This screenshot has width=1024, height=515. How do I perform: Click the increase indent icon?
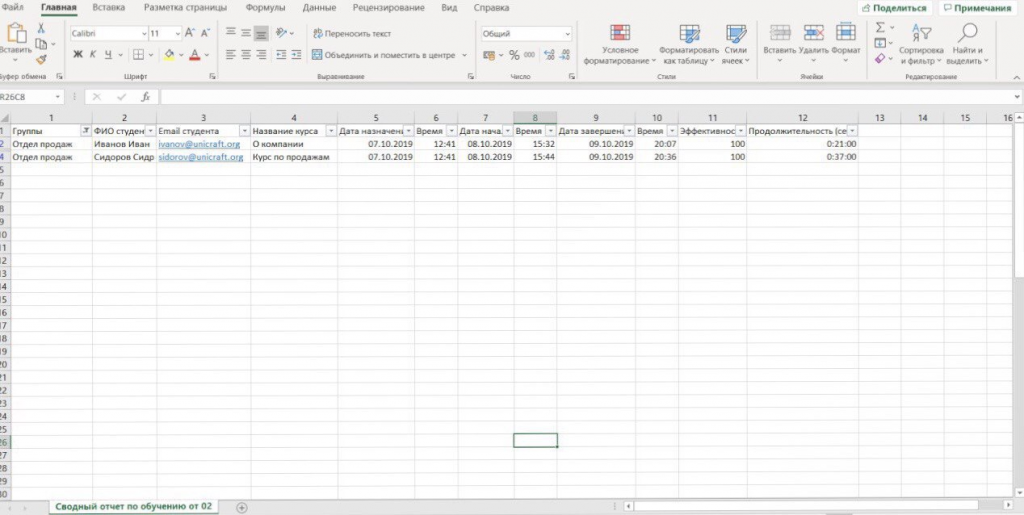pos(296,55)
